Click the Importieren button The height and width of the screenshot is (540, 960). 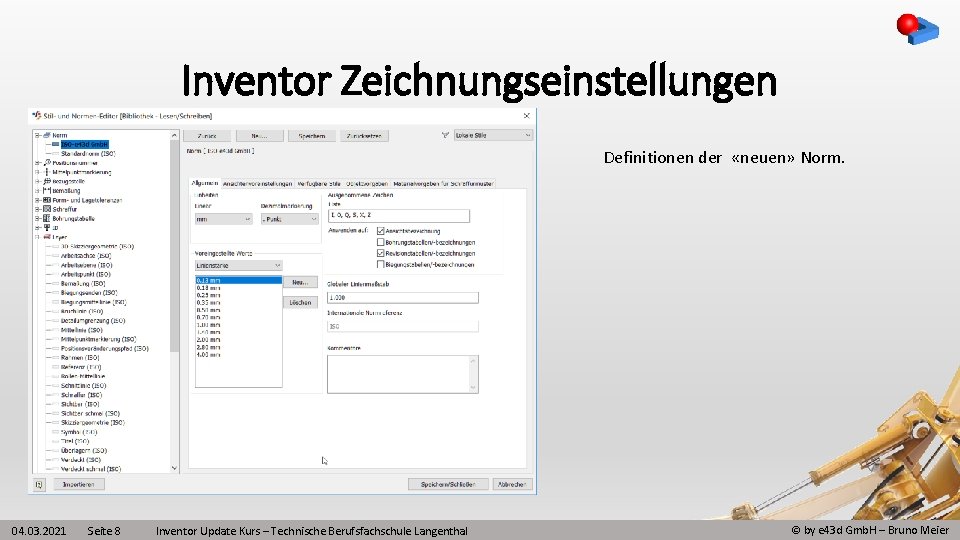pos(78,484)
